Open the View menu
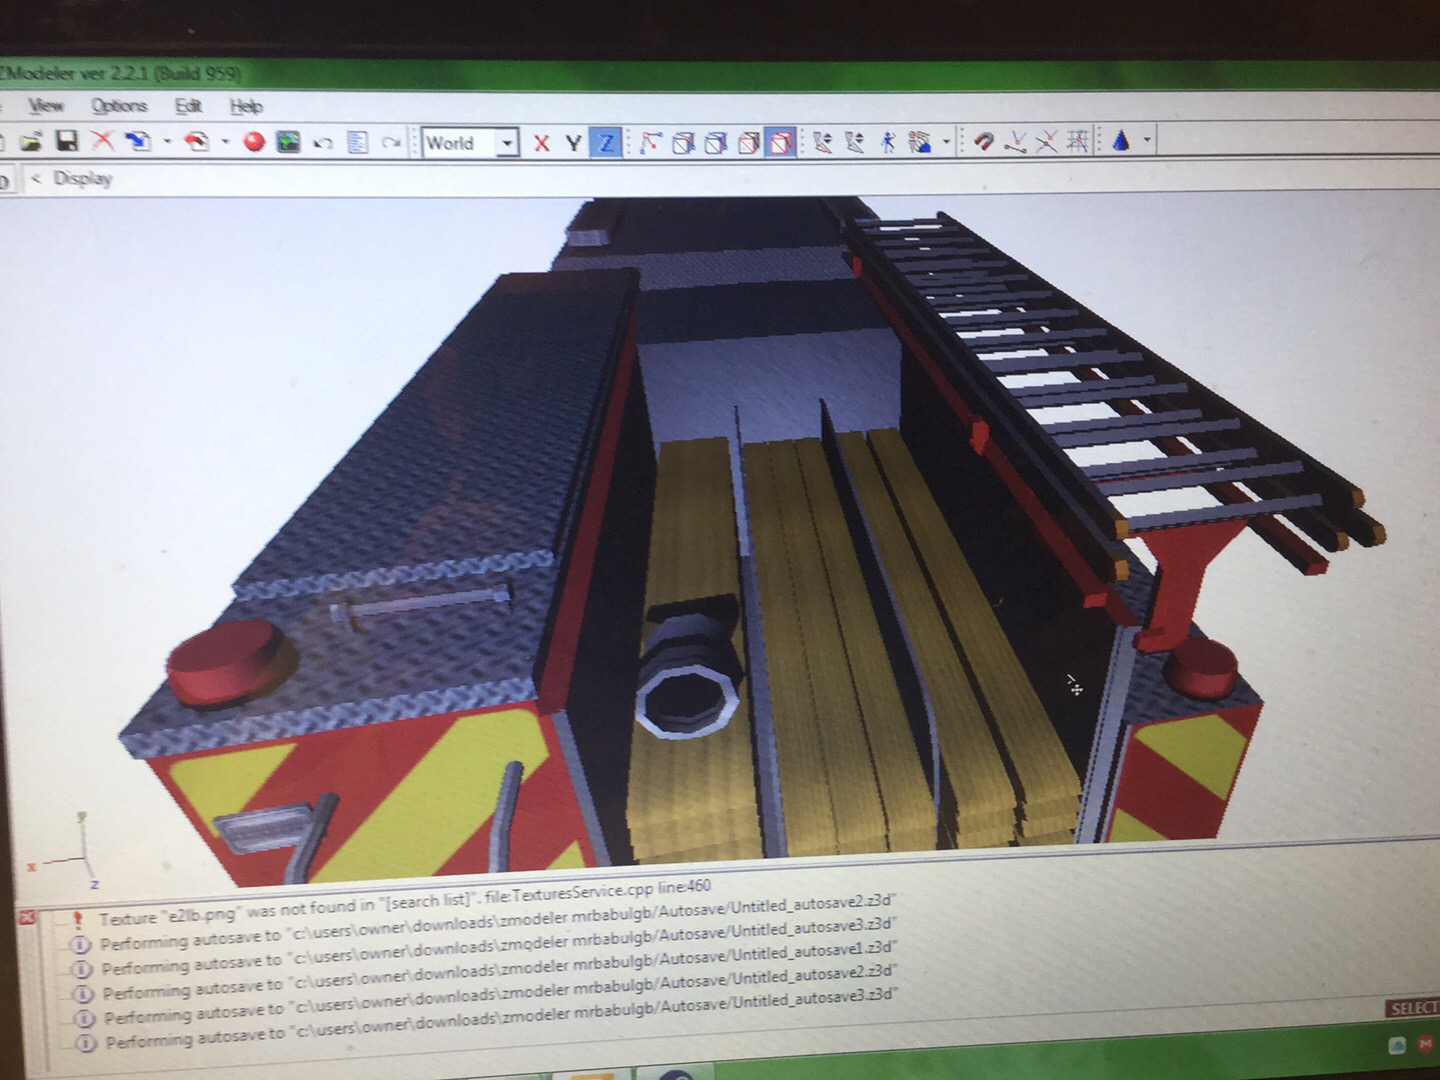 (x=46, y=106)
